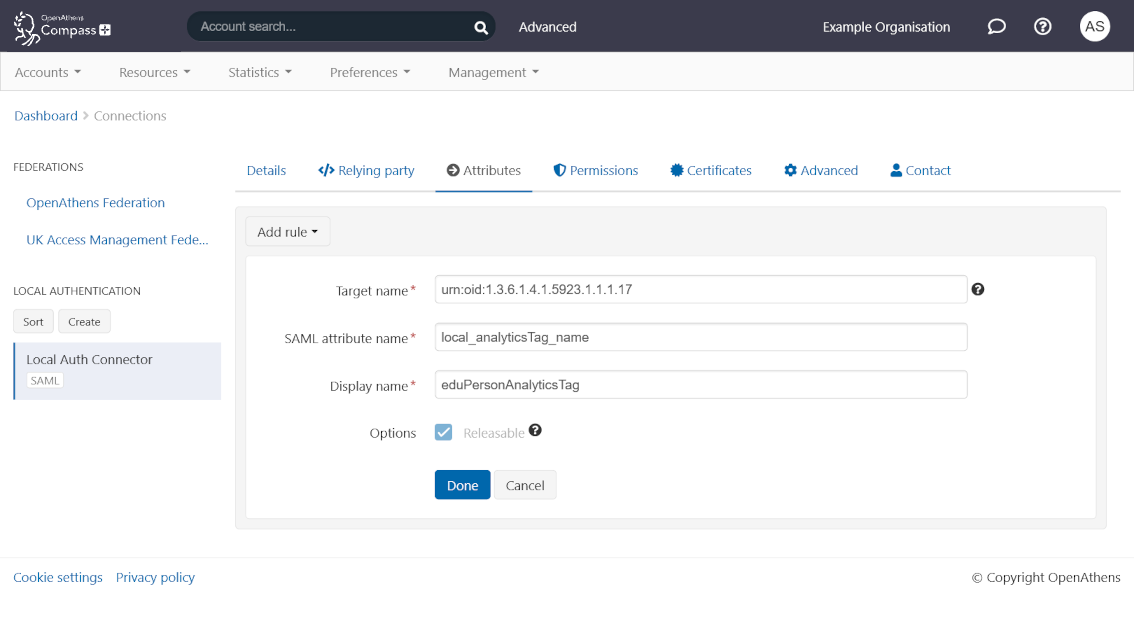Select the Local Auth Connector in the sidebar
The image size is (1134, 638).
[x=91, y=359]
